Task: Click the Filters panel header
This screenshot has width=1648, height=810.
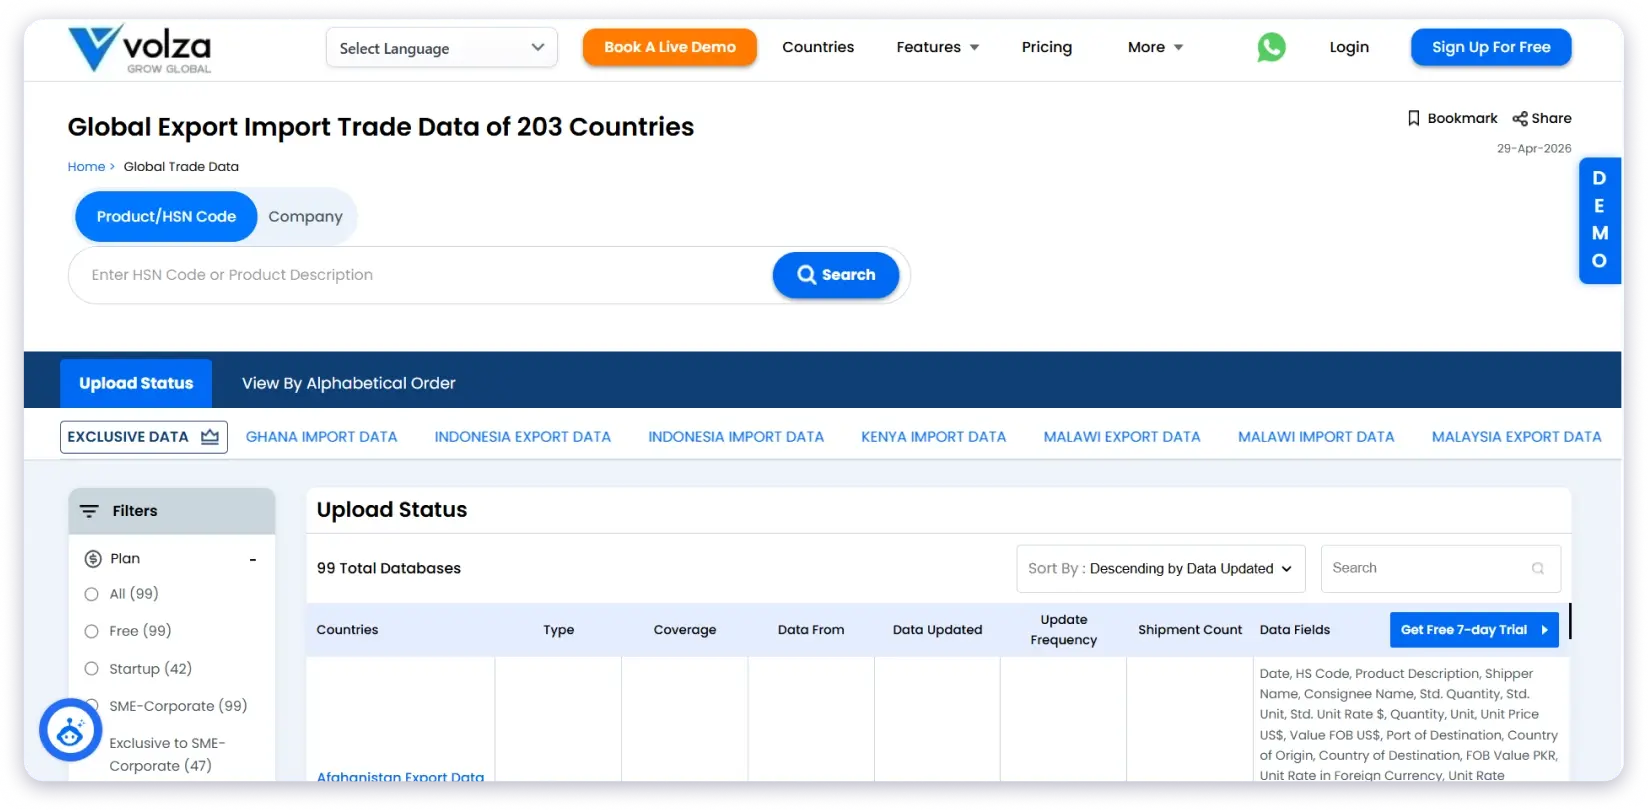Action: (x=172, y=511)
